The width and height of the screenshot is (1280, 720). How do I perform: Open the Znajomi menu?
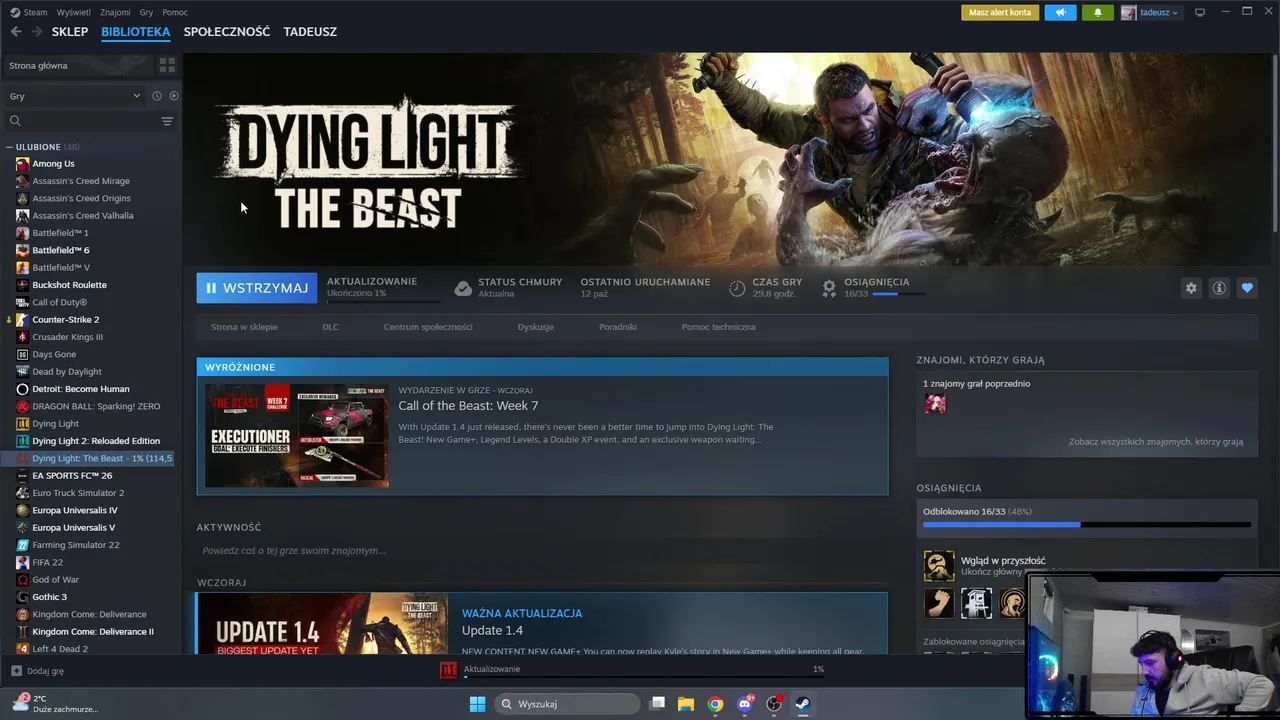(x=115, y=12)
